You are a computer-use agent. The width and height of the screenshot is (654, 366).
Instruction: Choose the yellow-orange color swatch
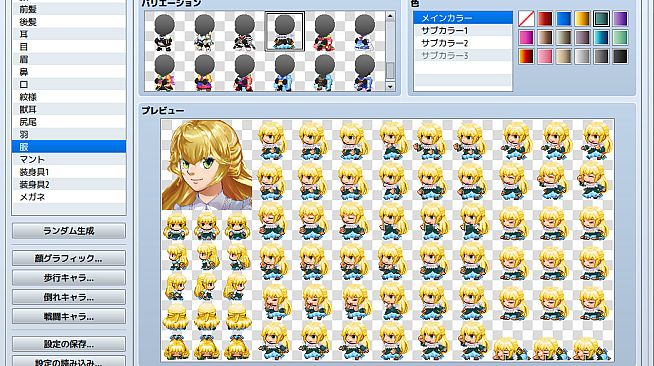pyautogui.click(x=582, y=19)
